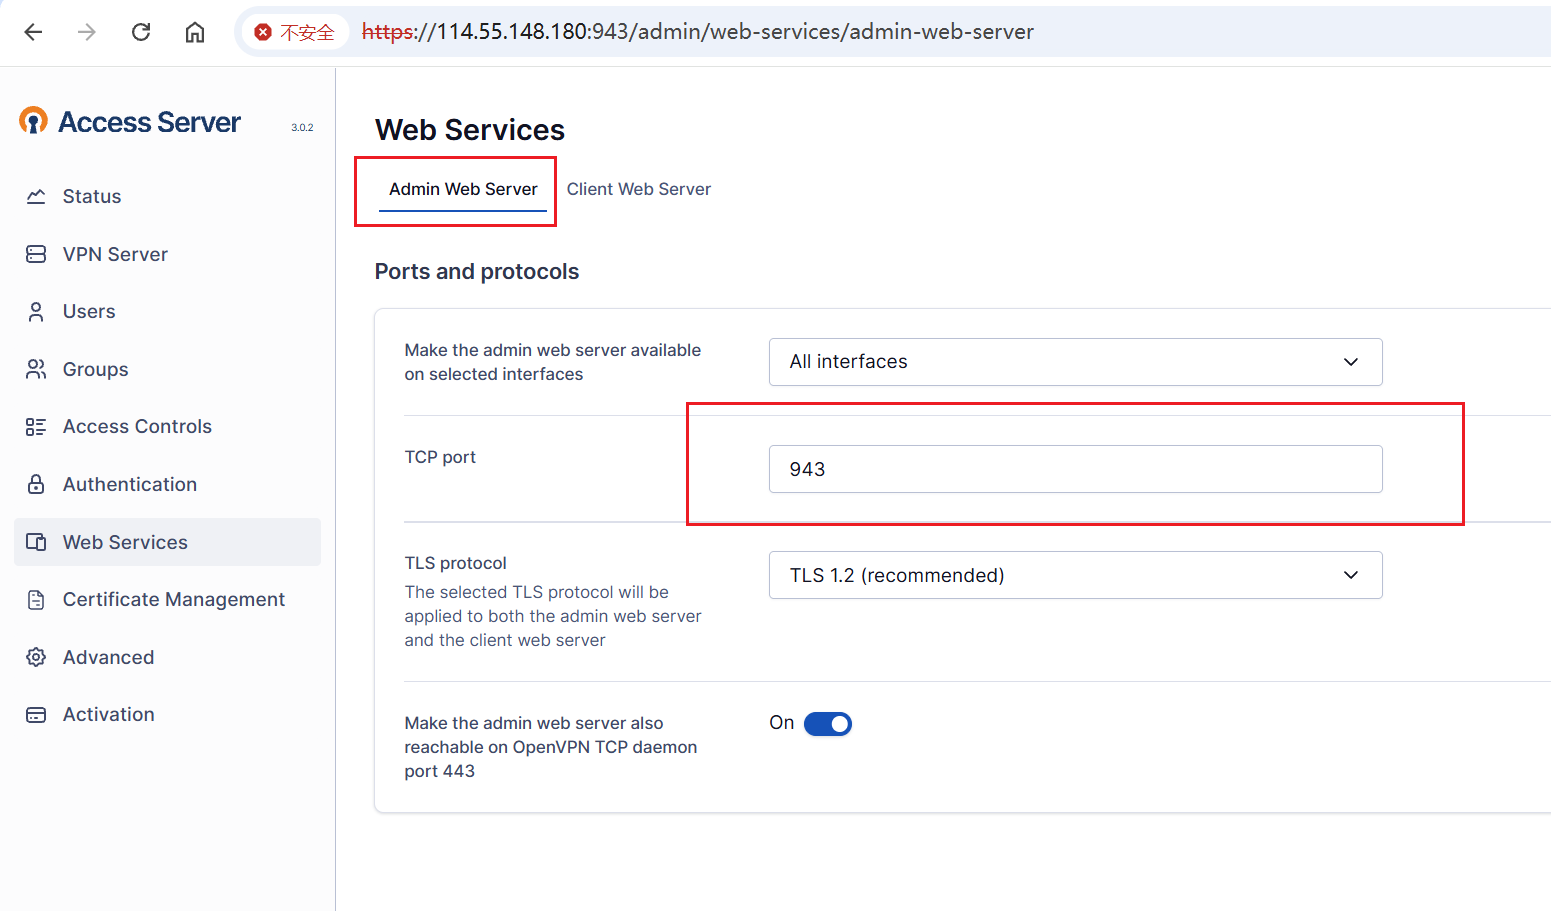Switch to the Client Web Server tab
The image size is (1551, 911).
[638, 189]
